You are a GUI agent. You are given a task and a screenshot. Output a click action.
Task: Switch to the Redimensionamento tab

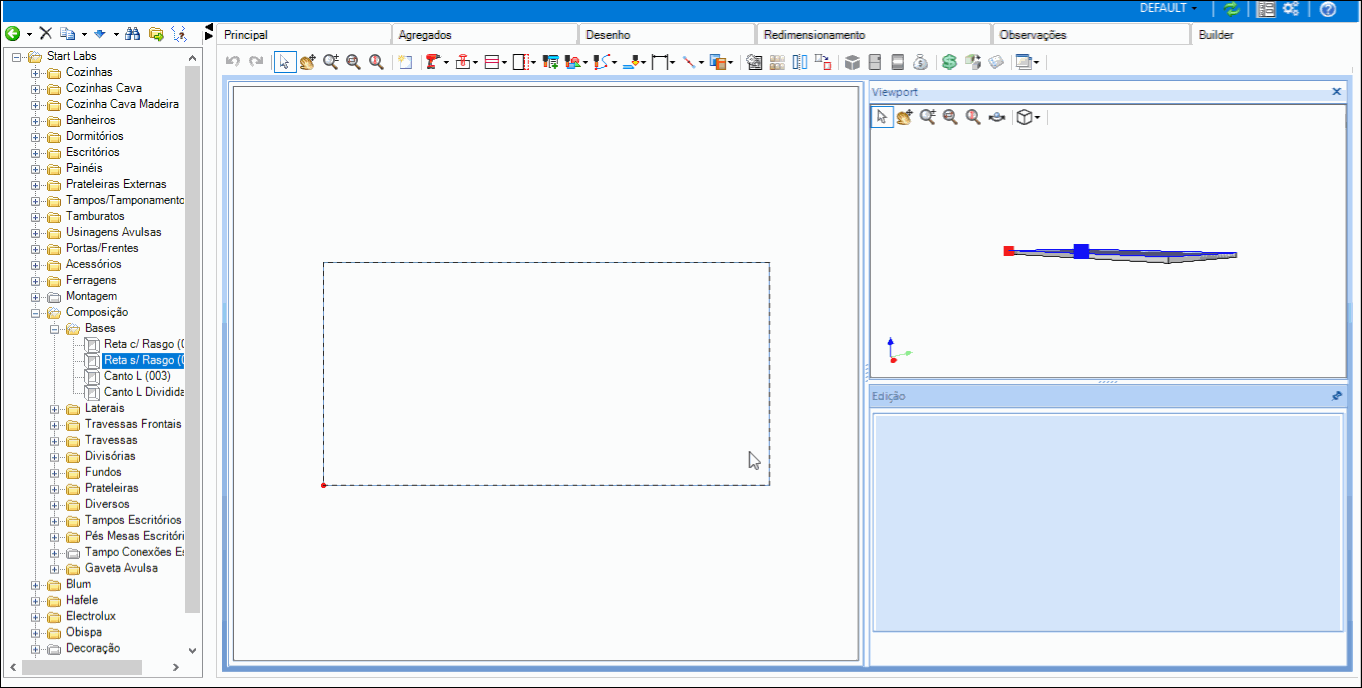coord(874,34)
